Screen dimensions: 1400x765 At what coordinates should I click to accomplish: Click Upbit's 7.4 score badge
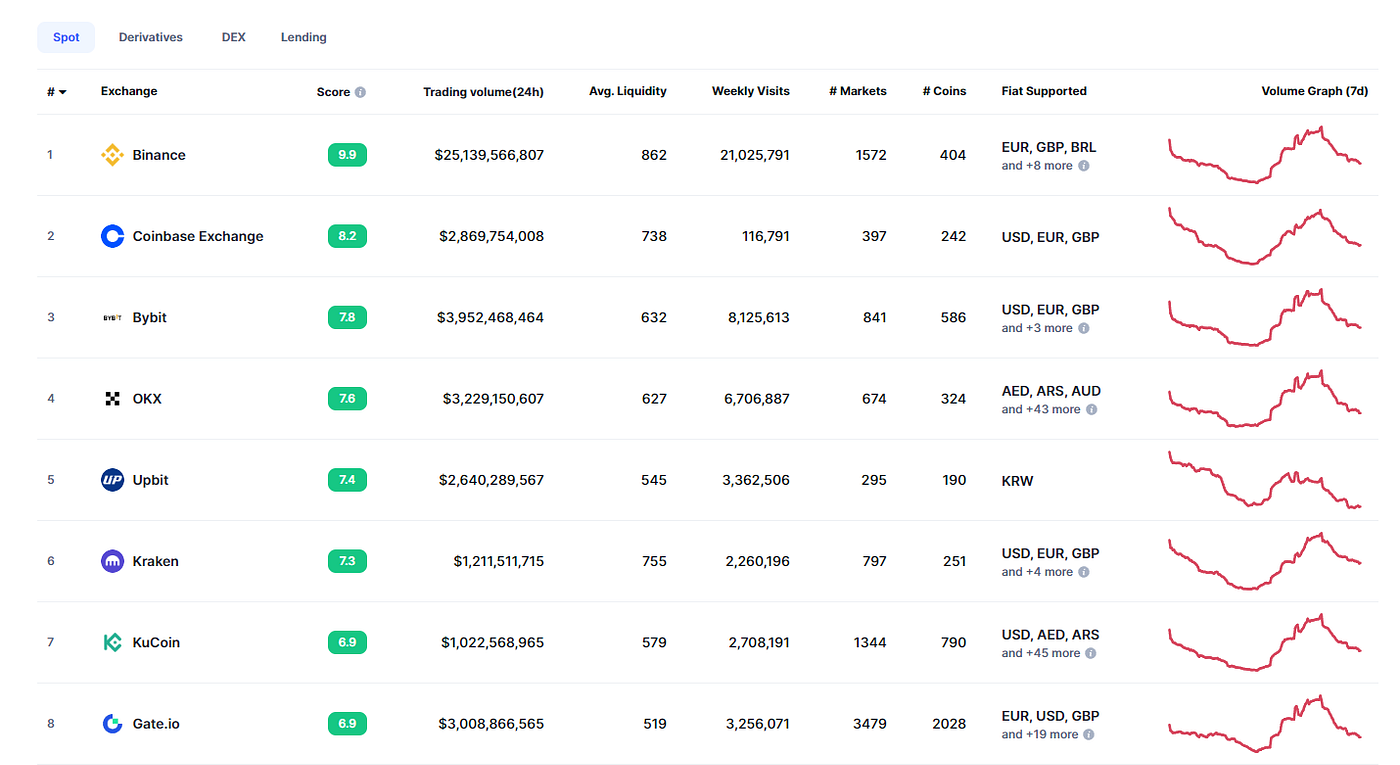point(347,480)
